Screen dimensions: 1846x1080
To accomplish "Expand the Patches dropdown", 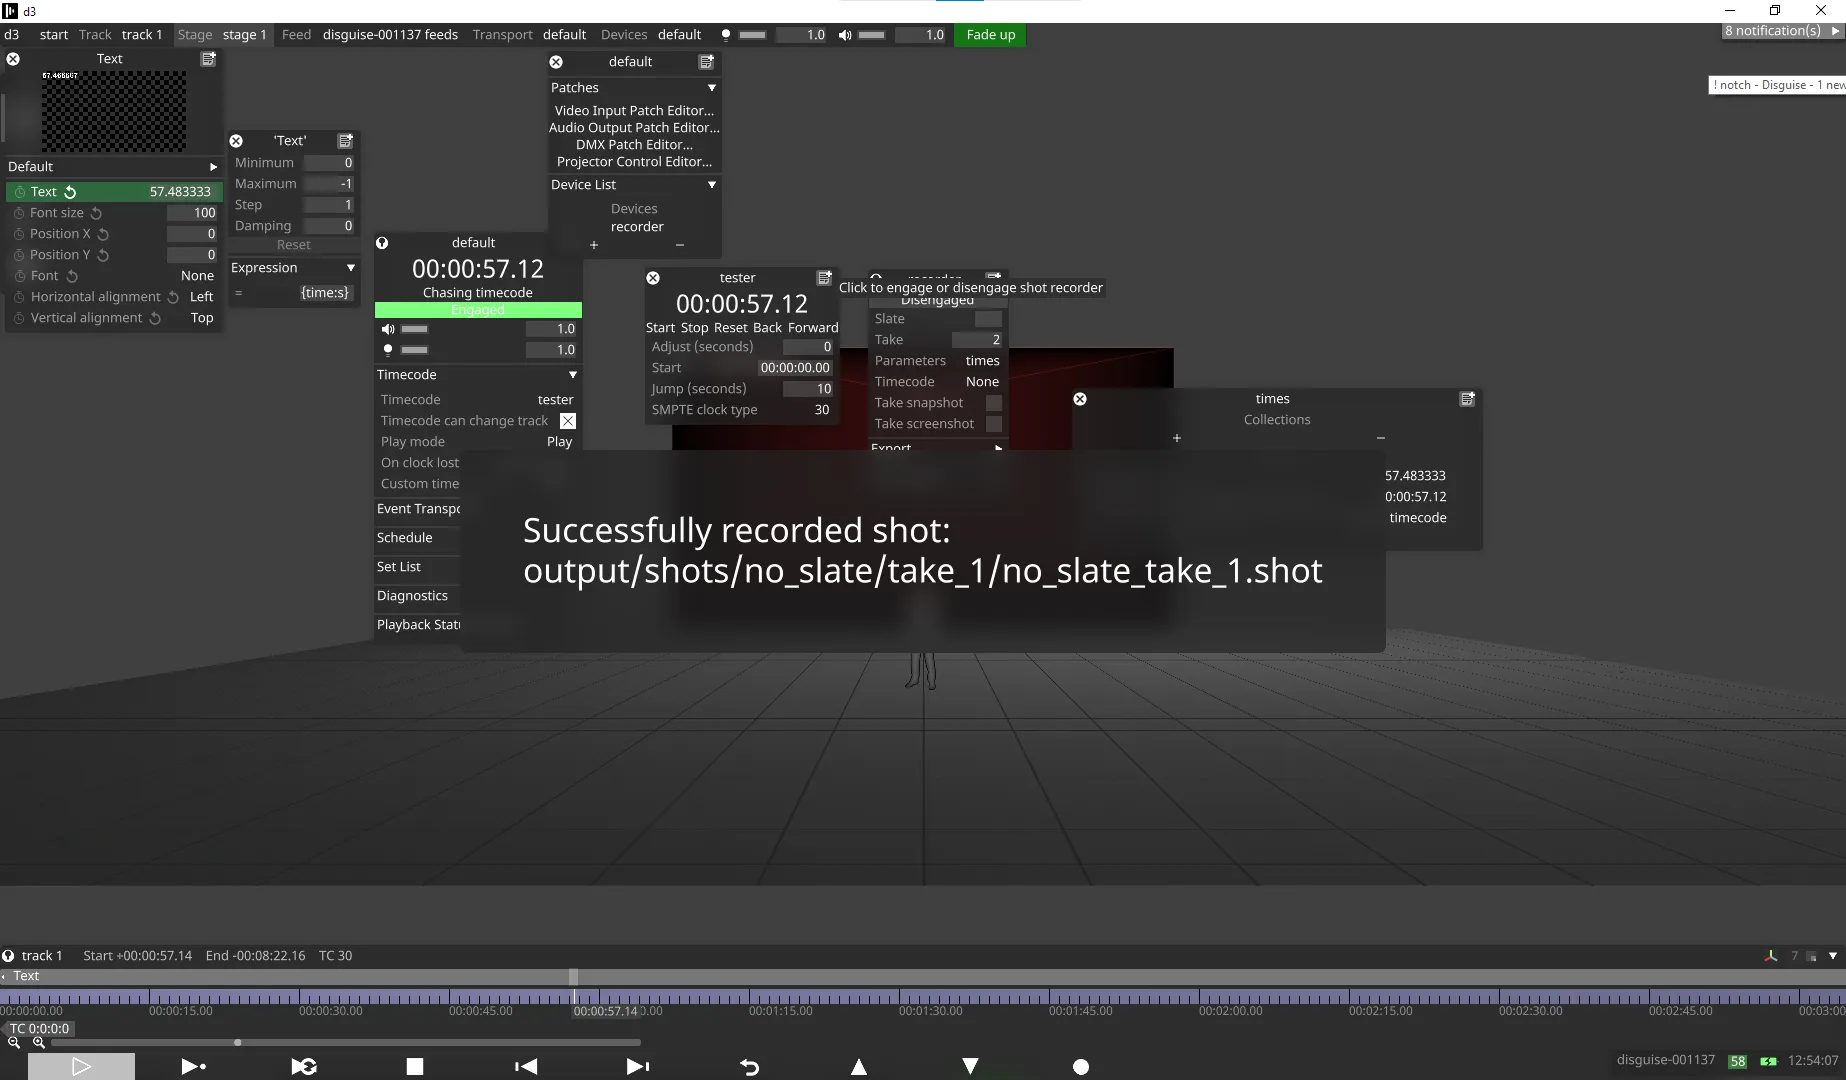I will tap(711, 88).
